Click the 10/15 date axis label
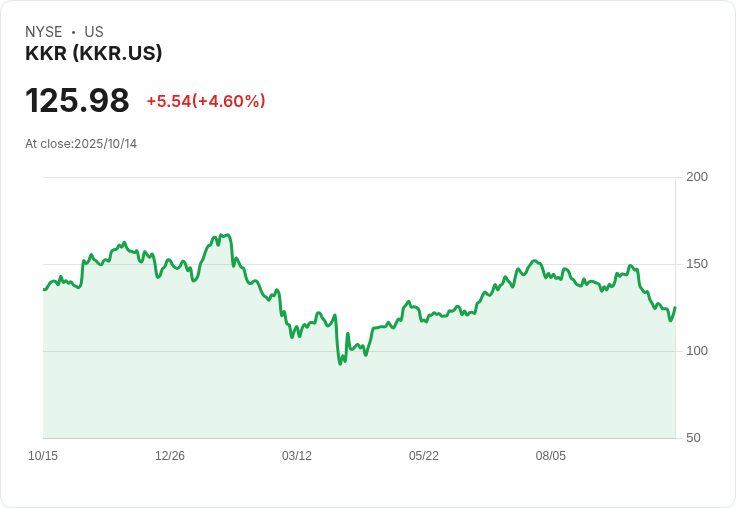Image resolution: width=736 pixels, height=508 pixels. (x=43, y=456)
